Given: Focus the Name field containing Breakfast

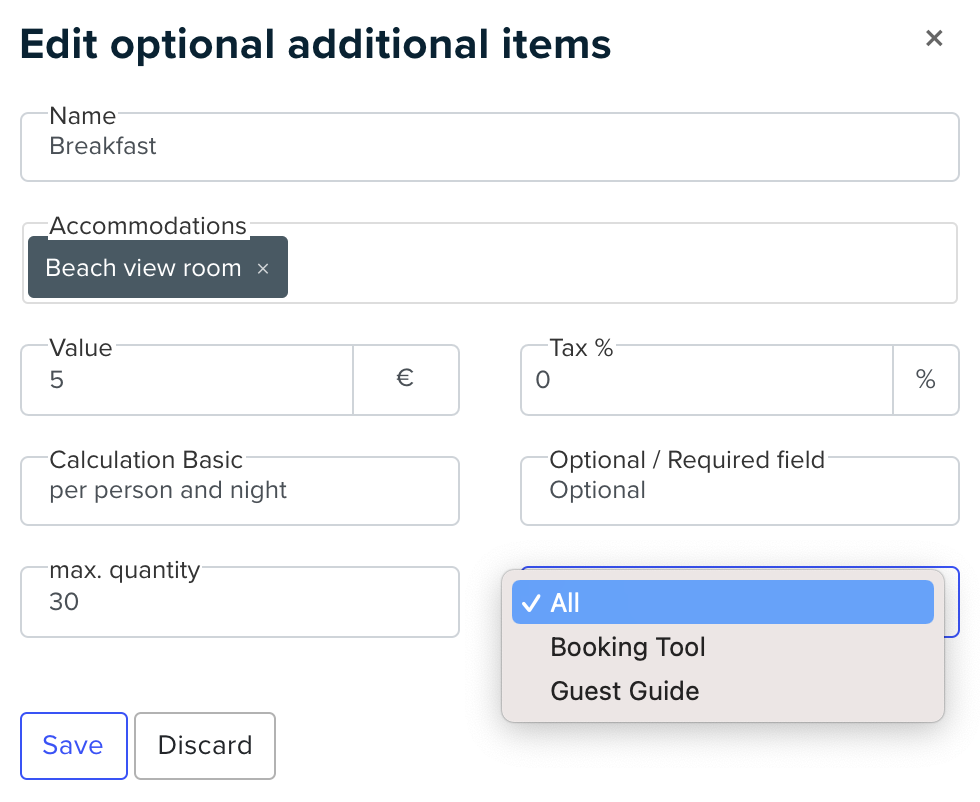Looking at the screenshot, I should 490,148.
